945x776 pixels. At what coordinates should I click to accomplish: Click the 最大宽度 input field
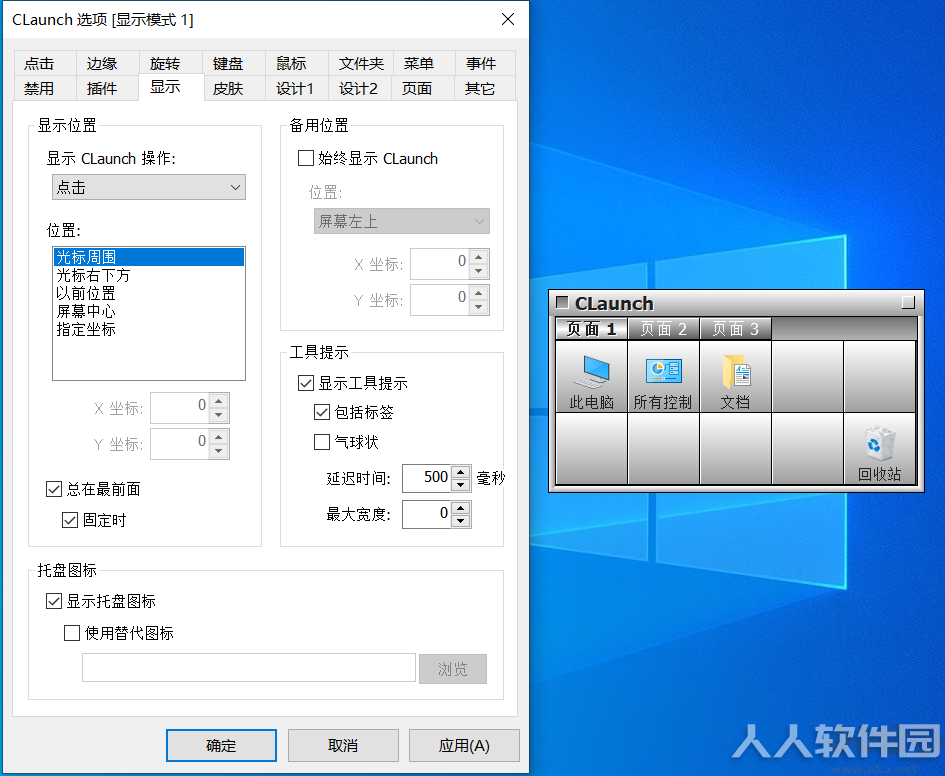click(428, 515)
